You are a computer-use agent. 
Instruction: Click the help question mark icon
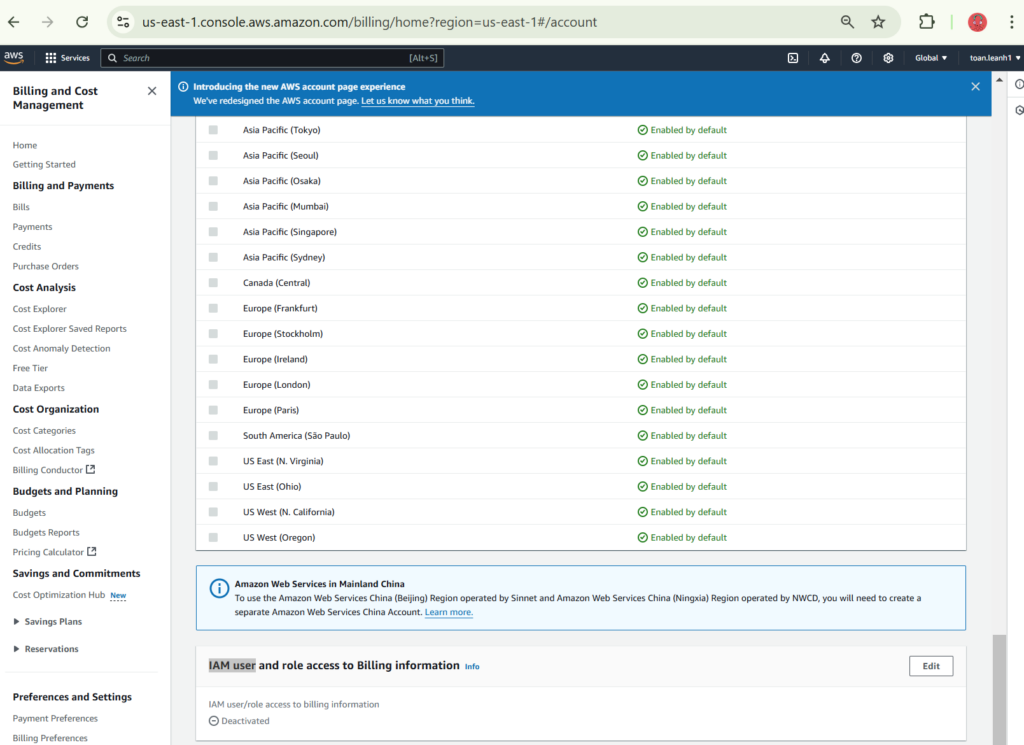(856, 58)
